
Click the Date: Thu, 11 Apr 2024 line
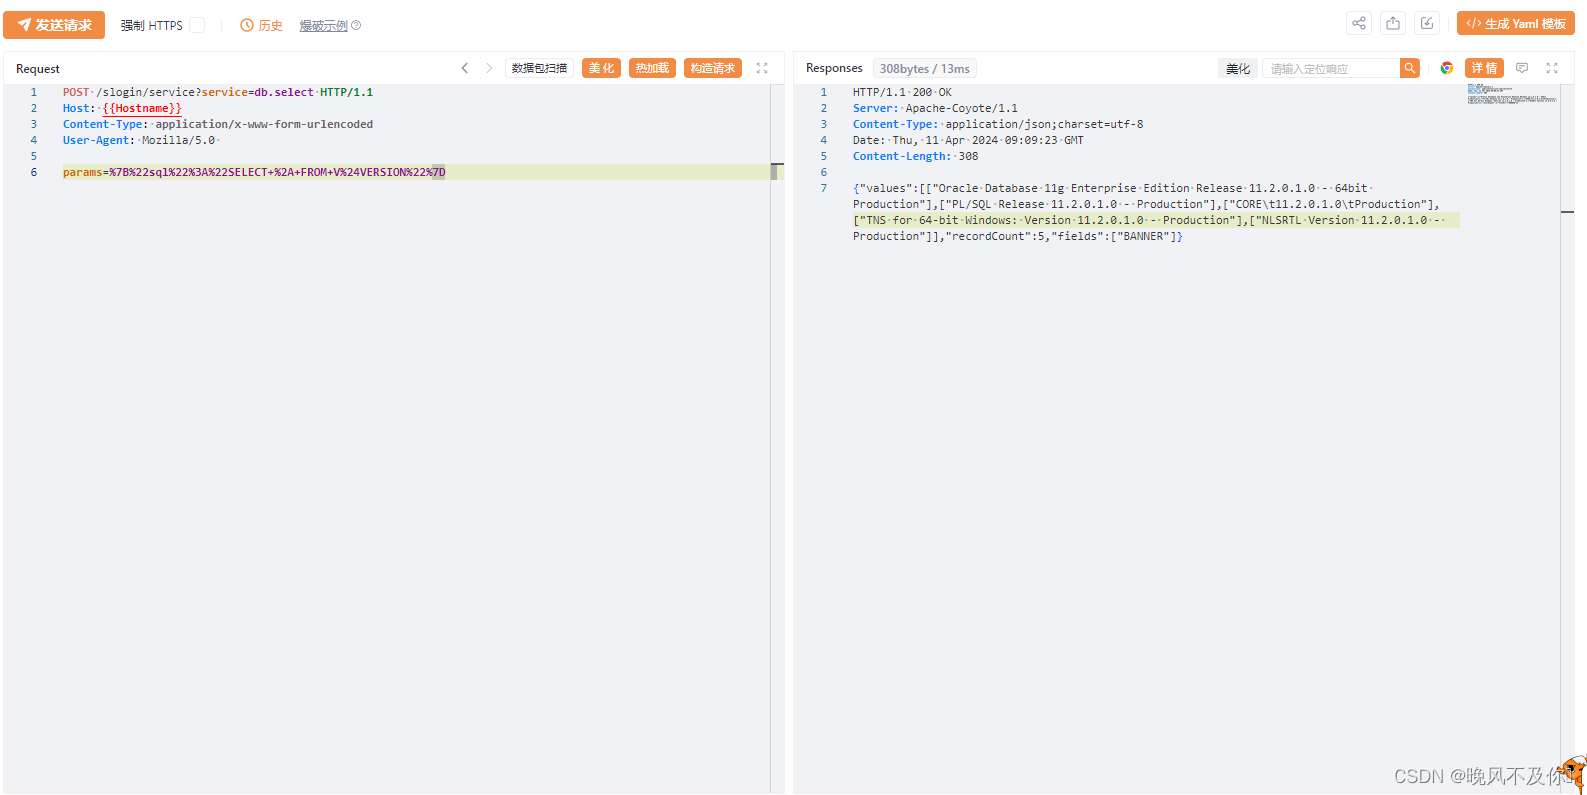(x=968, y=140)
